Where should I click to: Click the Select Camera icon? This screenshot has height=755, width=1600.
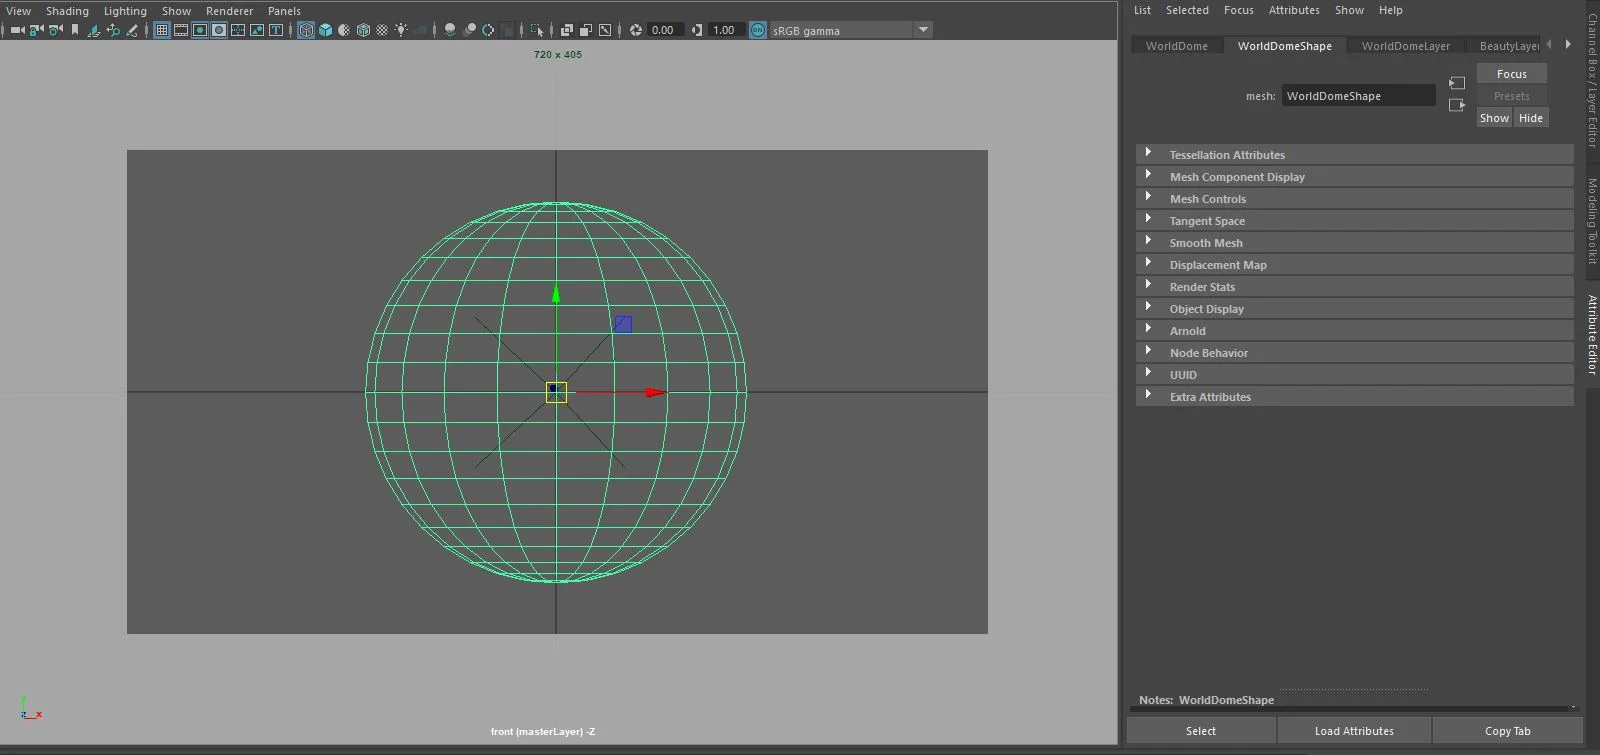[17, 30]
